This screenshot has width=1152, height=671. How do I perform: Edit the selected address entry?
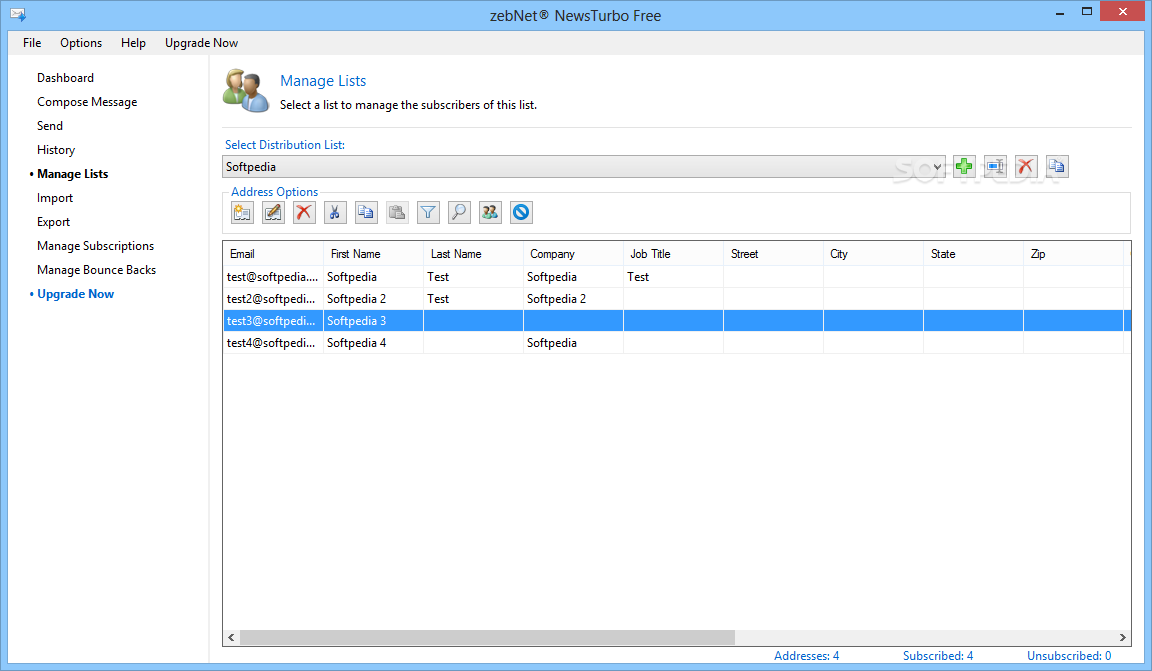273,212
